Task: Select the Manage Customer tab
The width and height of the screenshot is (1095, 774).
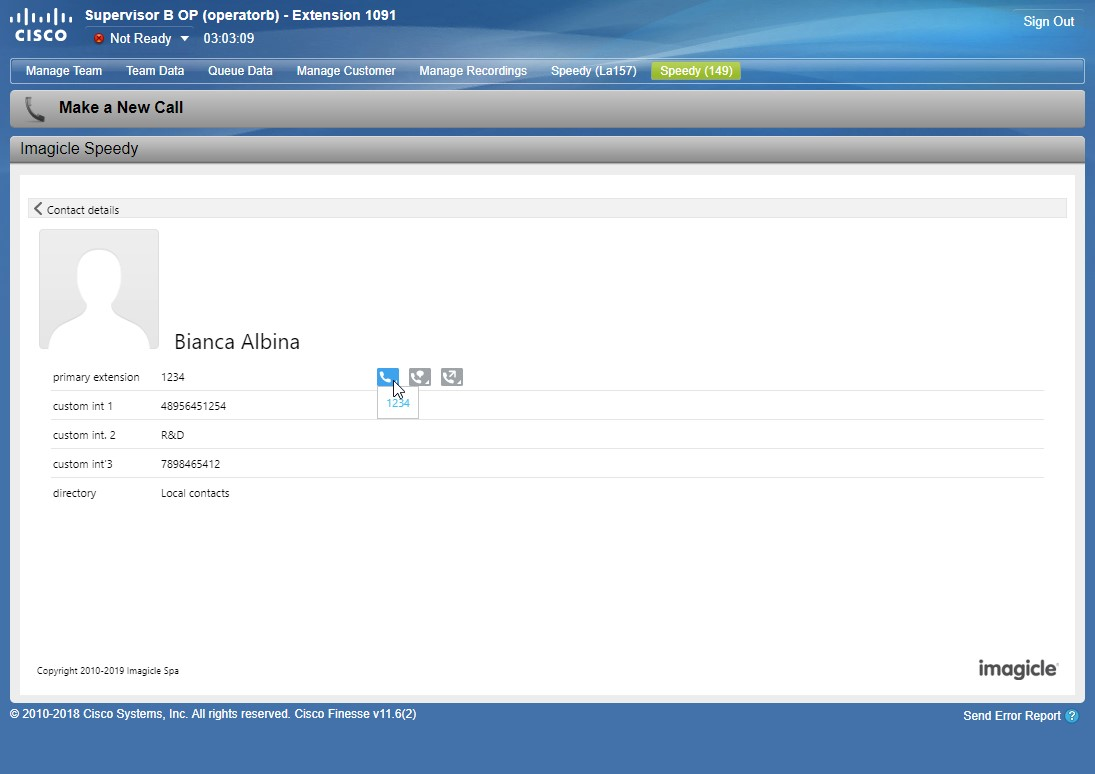Action: coord(346,71)
